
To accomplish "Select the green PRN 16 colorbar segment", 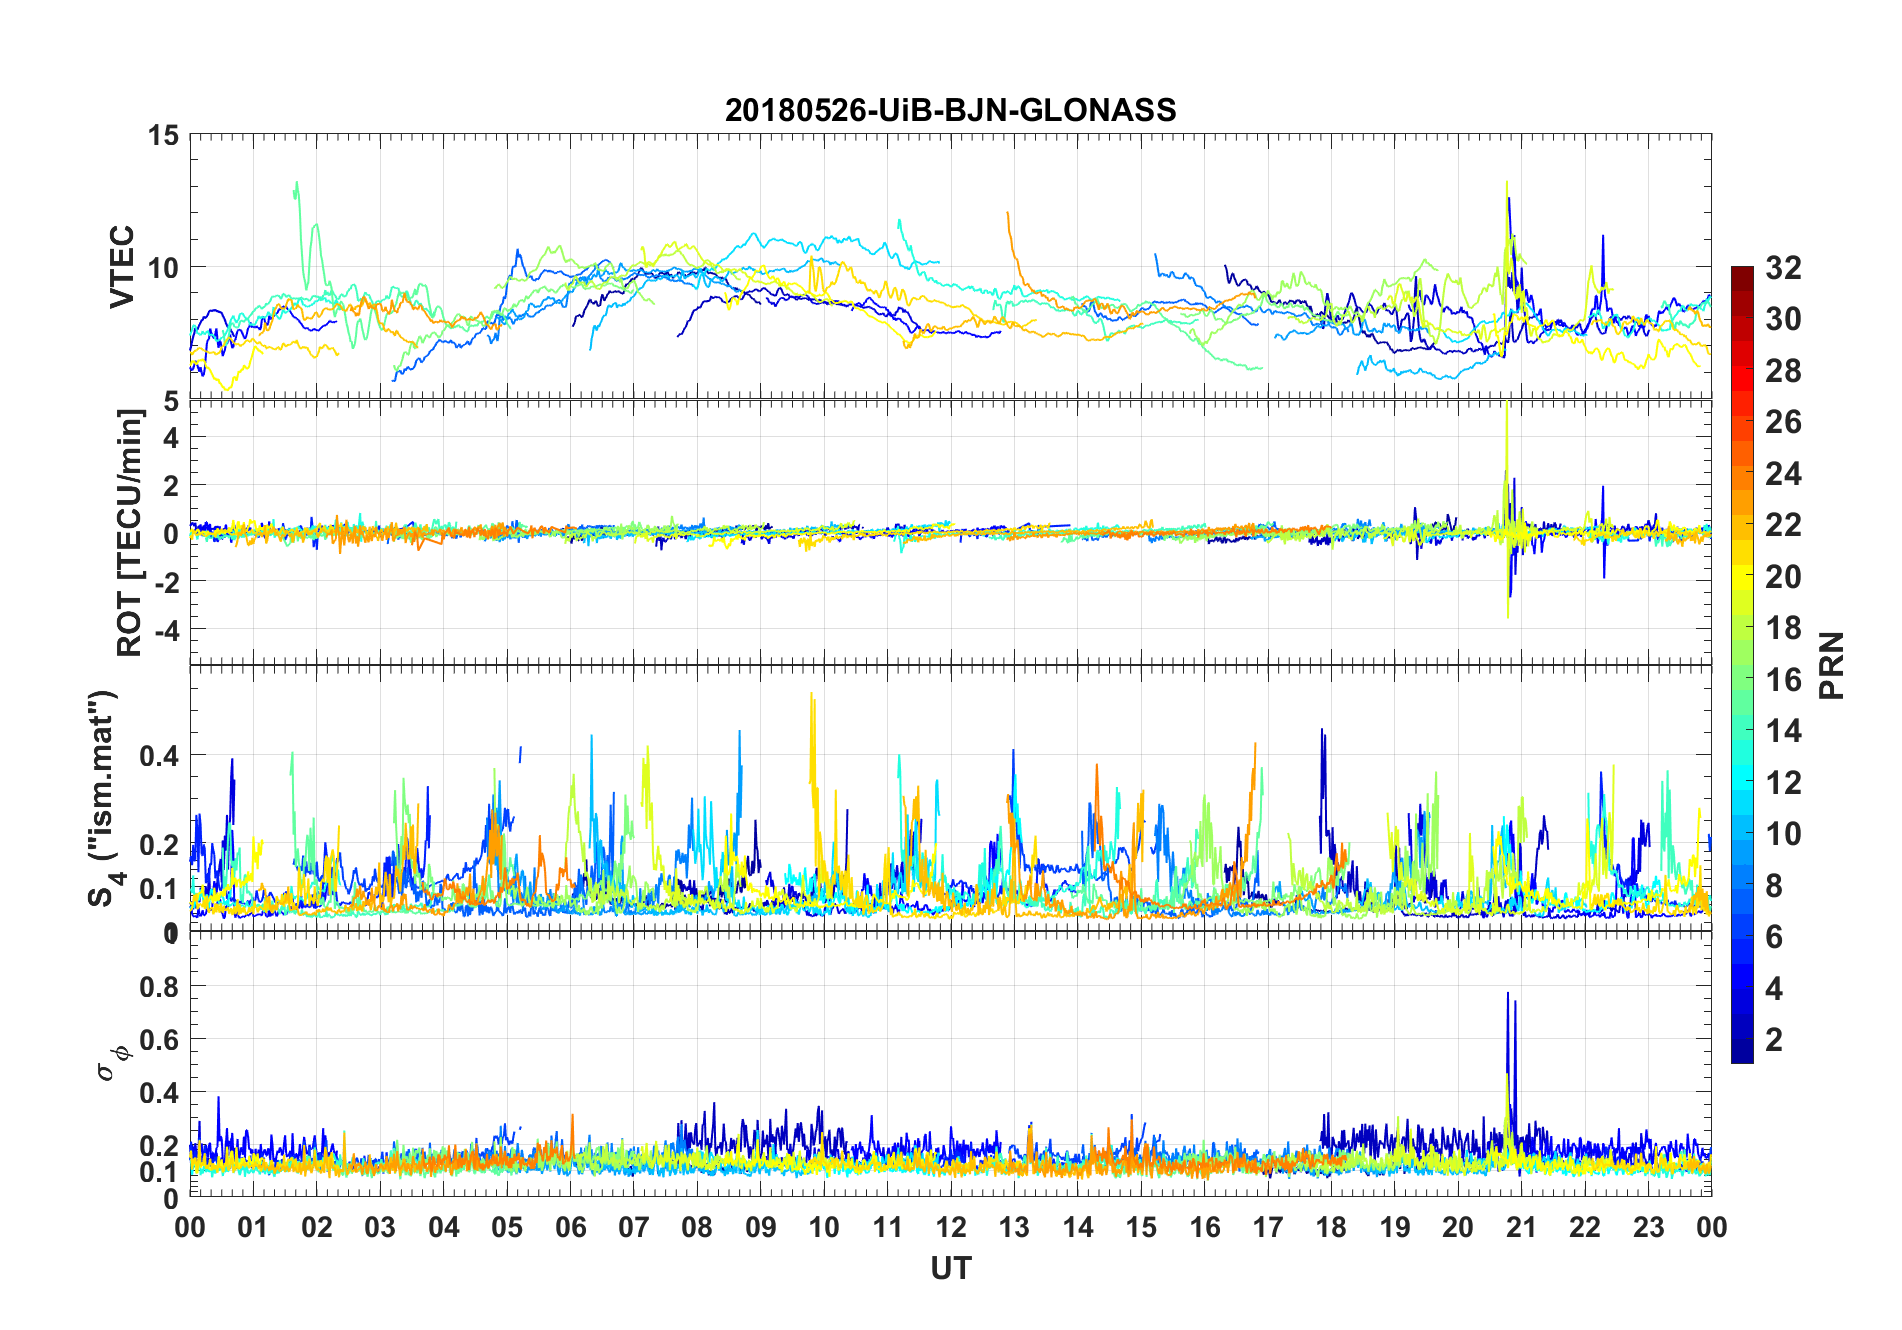I will [1742, 678].
